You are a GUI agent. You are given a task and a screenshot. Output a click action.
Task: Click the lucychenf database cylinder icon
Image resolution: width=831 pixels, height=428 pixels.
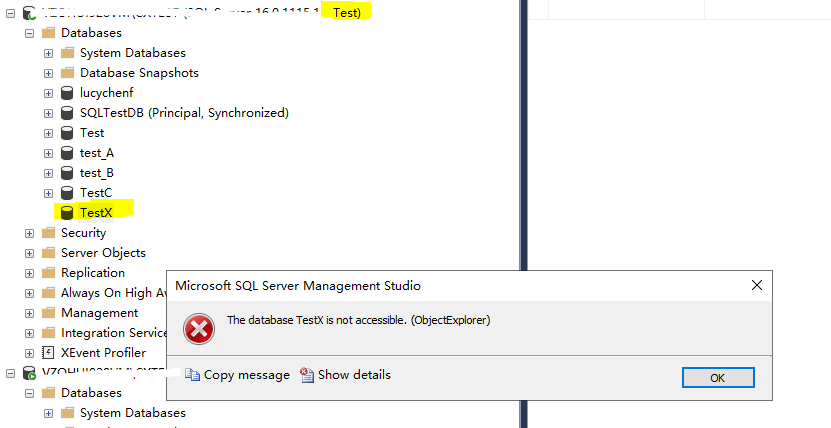67,93
